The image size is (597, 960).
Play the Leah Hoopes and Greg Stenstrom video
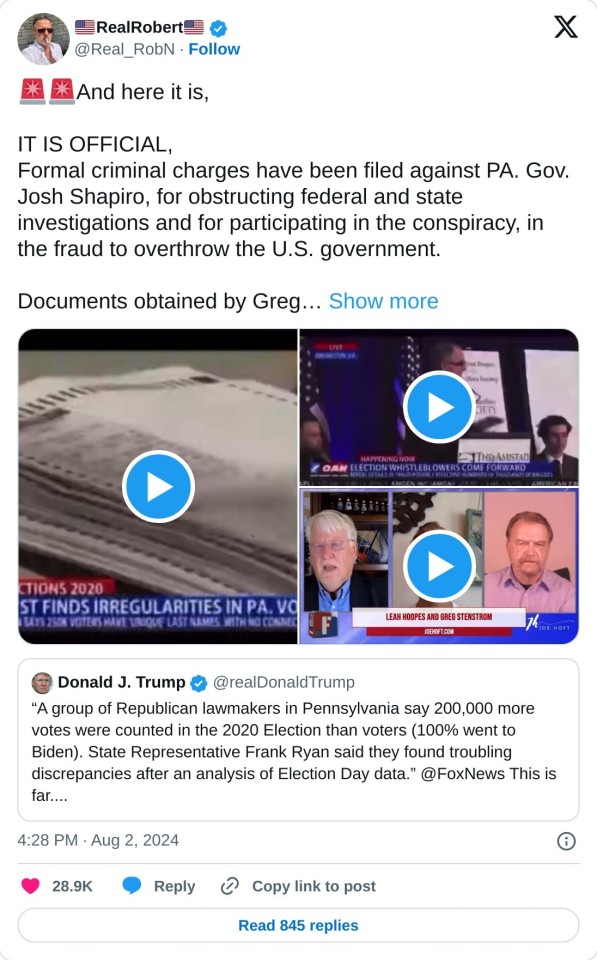(x=439, y=566)
